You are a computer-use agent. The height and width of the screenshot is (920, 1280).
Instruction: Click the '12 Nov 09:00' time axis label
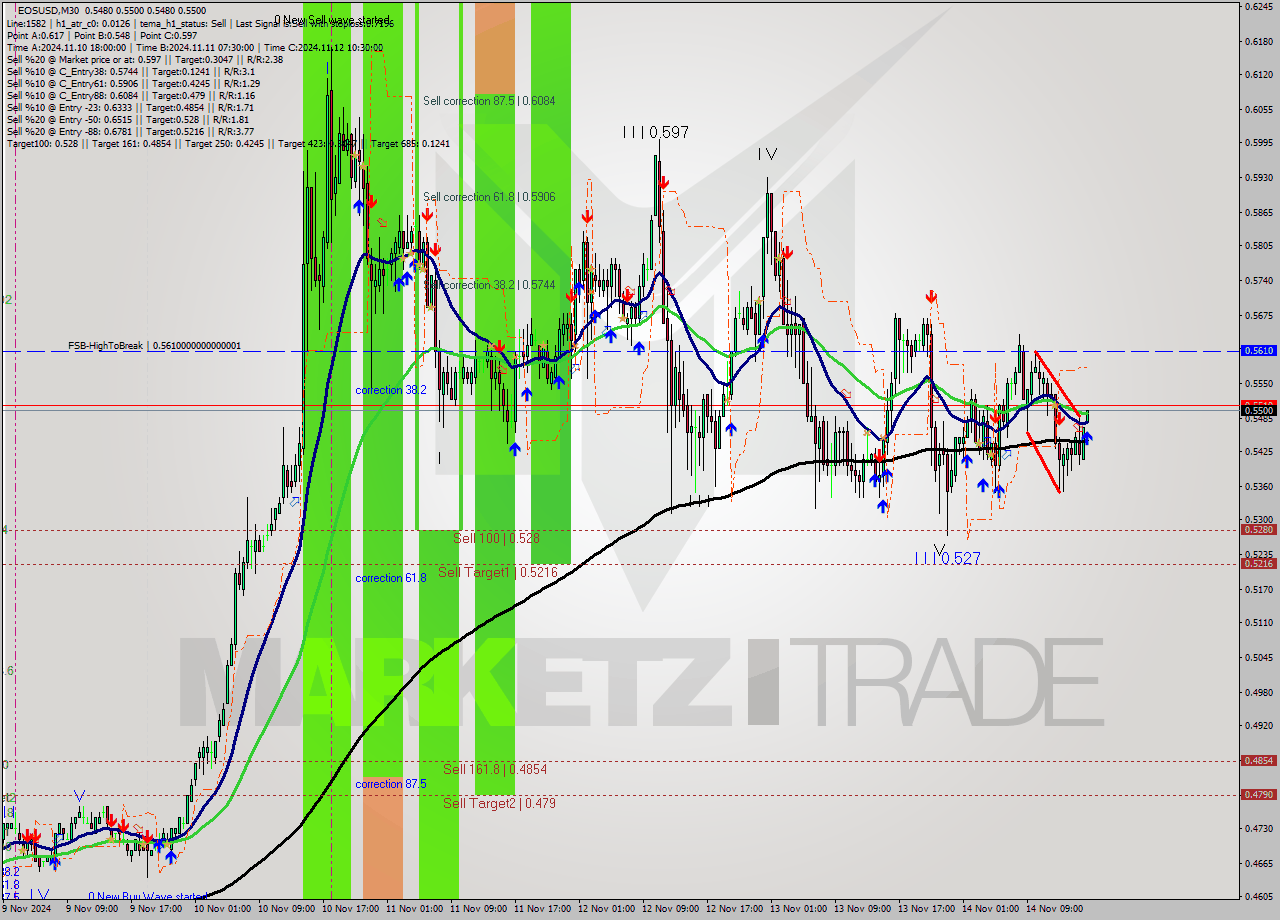click(x=671, y=910)
